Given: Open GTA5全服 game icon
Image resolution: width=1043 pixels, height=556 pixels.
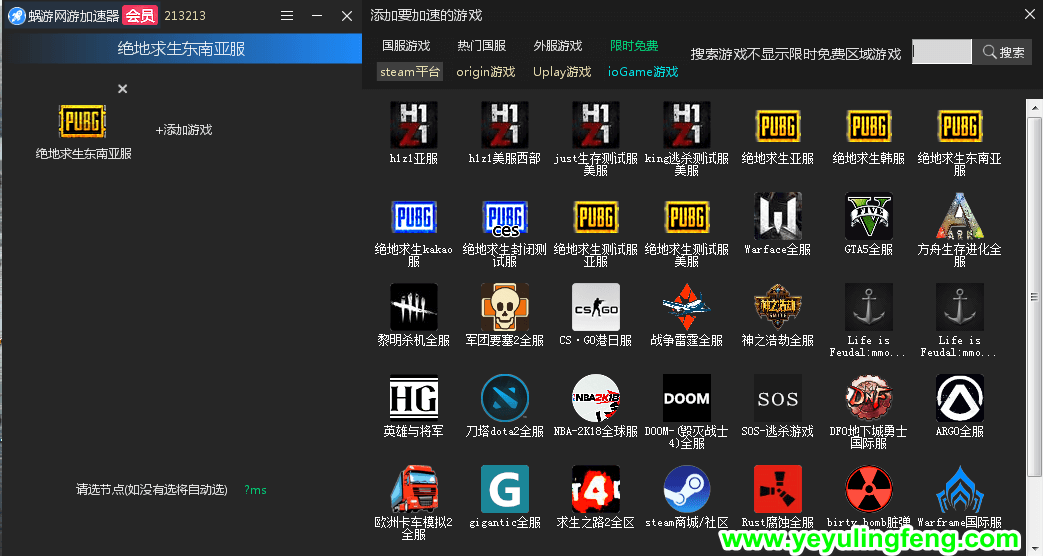Looking at the screenshot, I should point(869,216).
